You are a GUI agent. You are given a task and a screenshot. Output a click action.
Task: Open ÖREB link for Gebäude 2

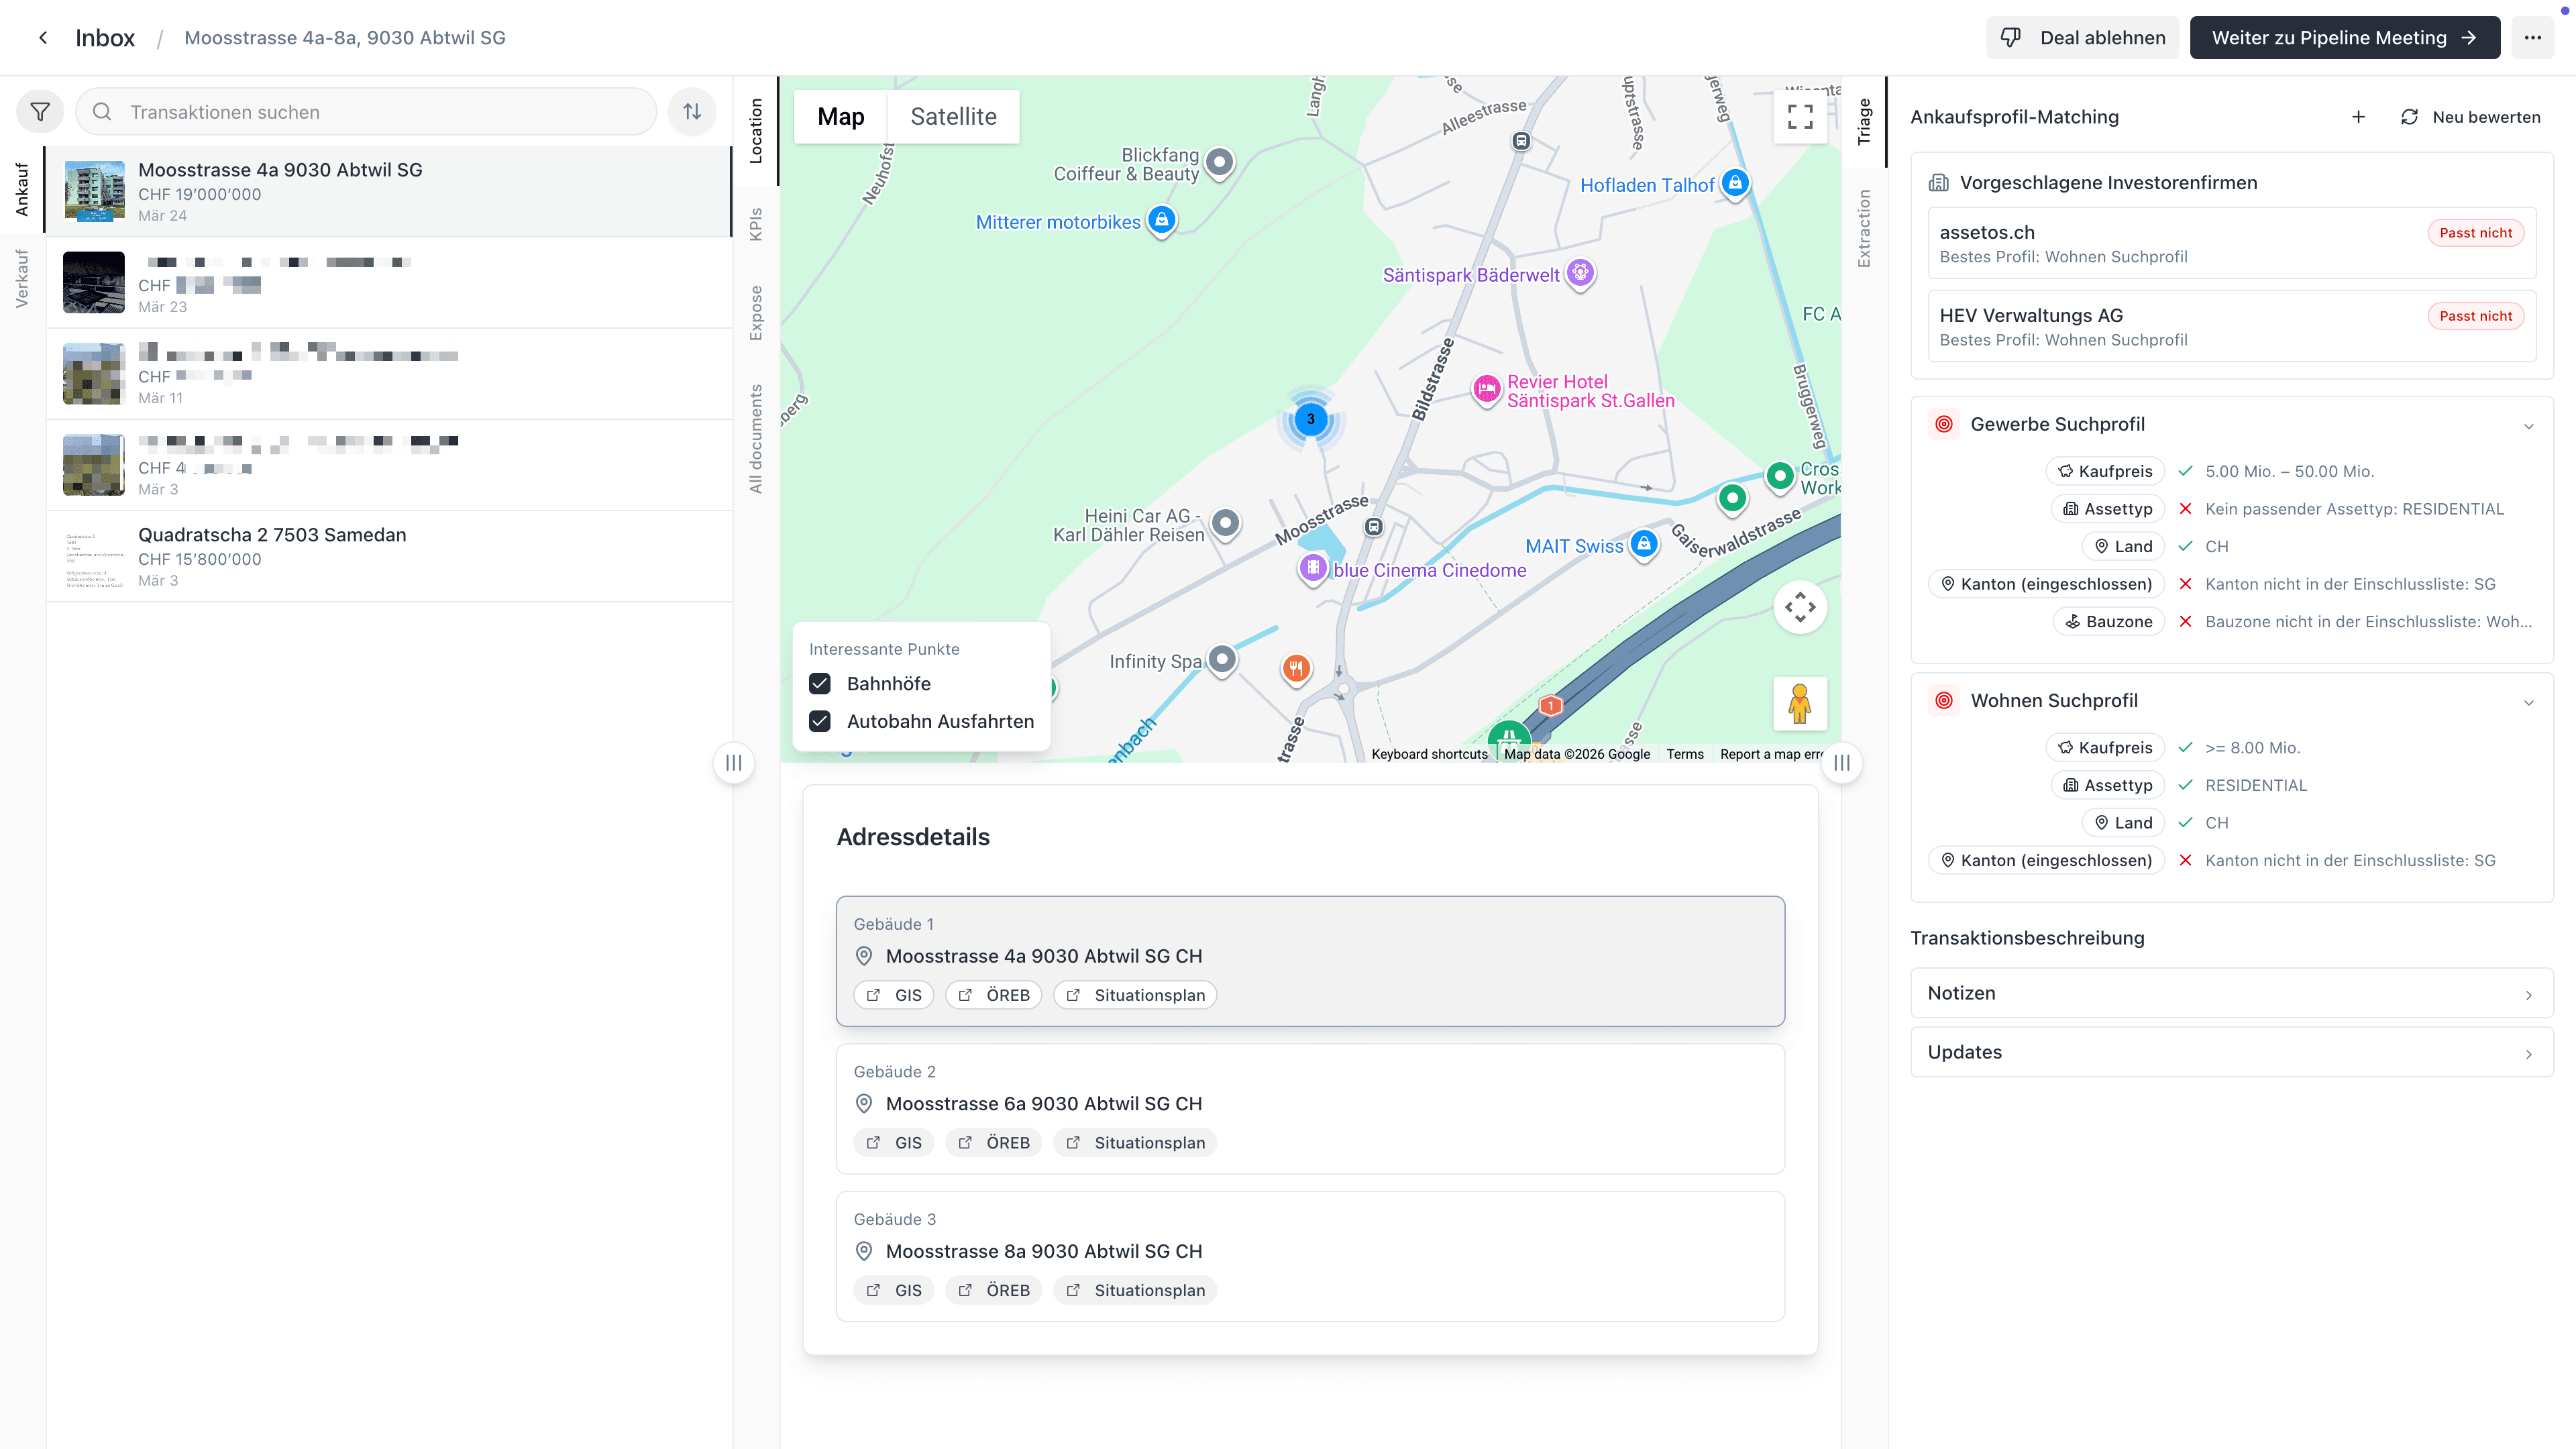[994, 1143]
